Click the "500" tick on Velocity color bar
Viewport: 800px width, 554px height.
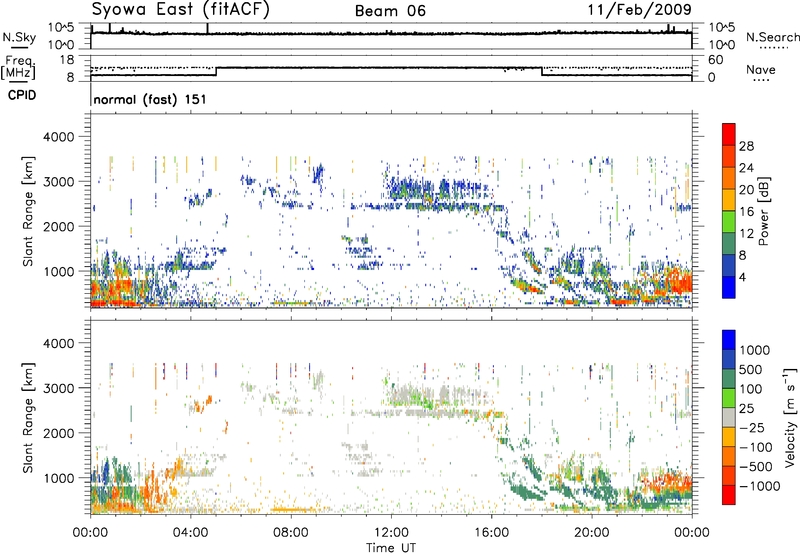tap(751, 369)
